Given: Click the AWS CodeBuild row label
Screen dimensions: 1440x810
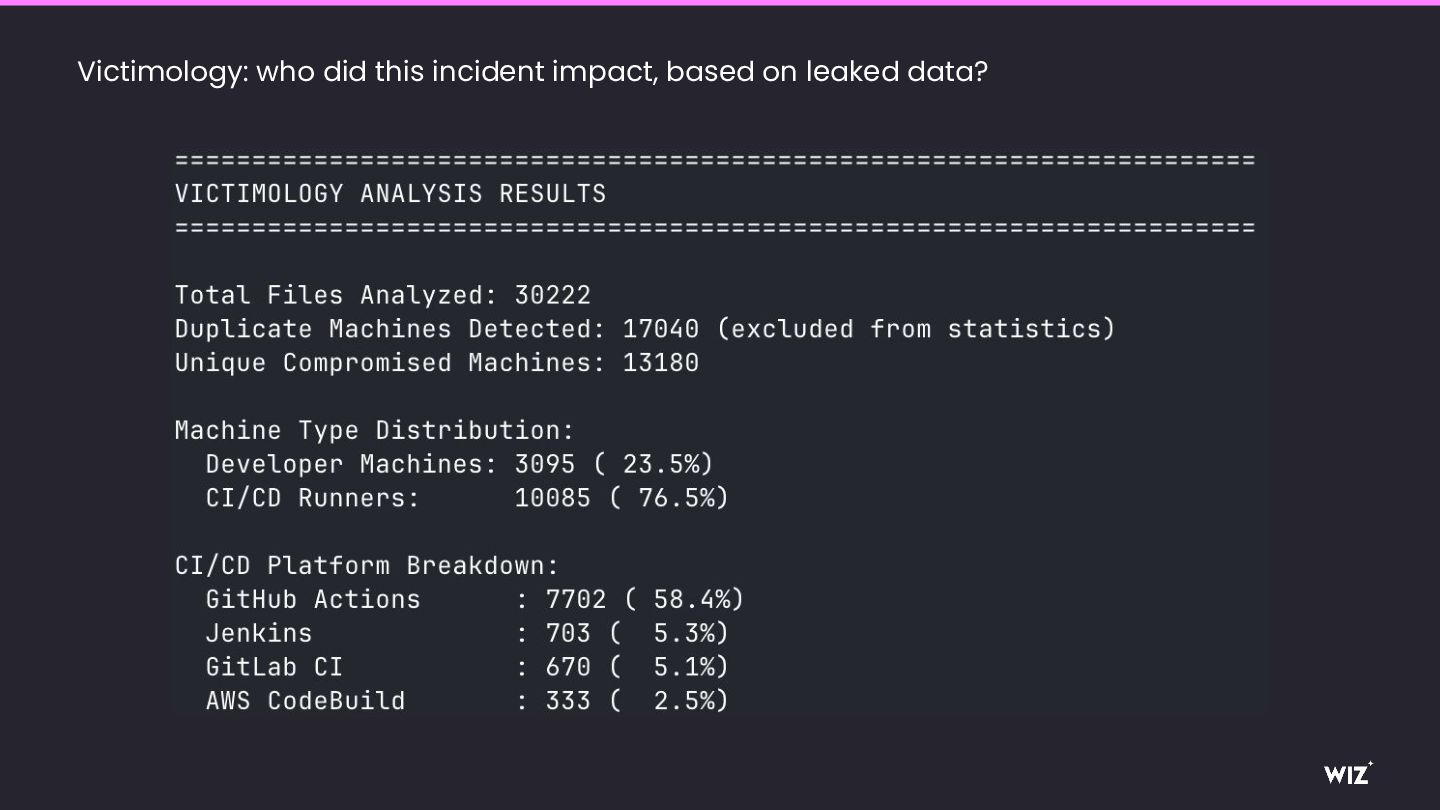Looking at the screenshot, I should (305, 701).
